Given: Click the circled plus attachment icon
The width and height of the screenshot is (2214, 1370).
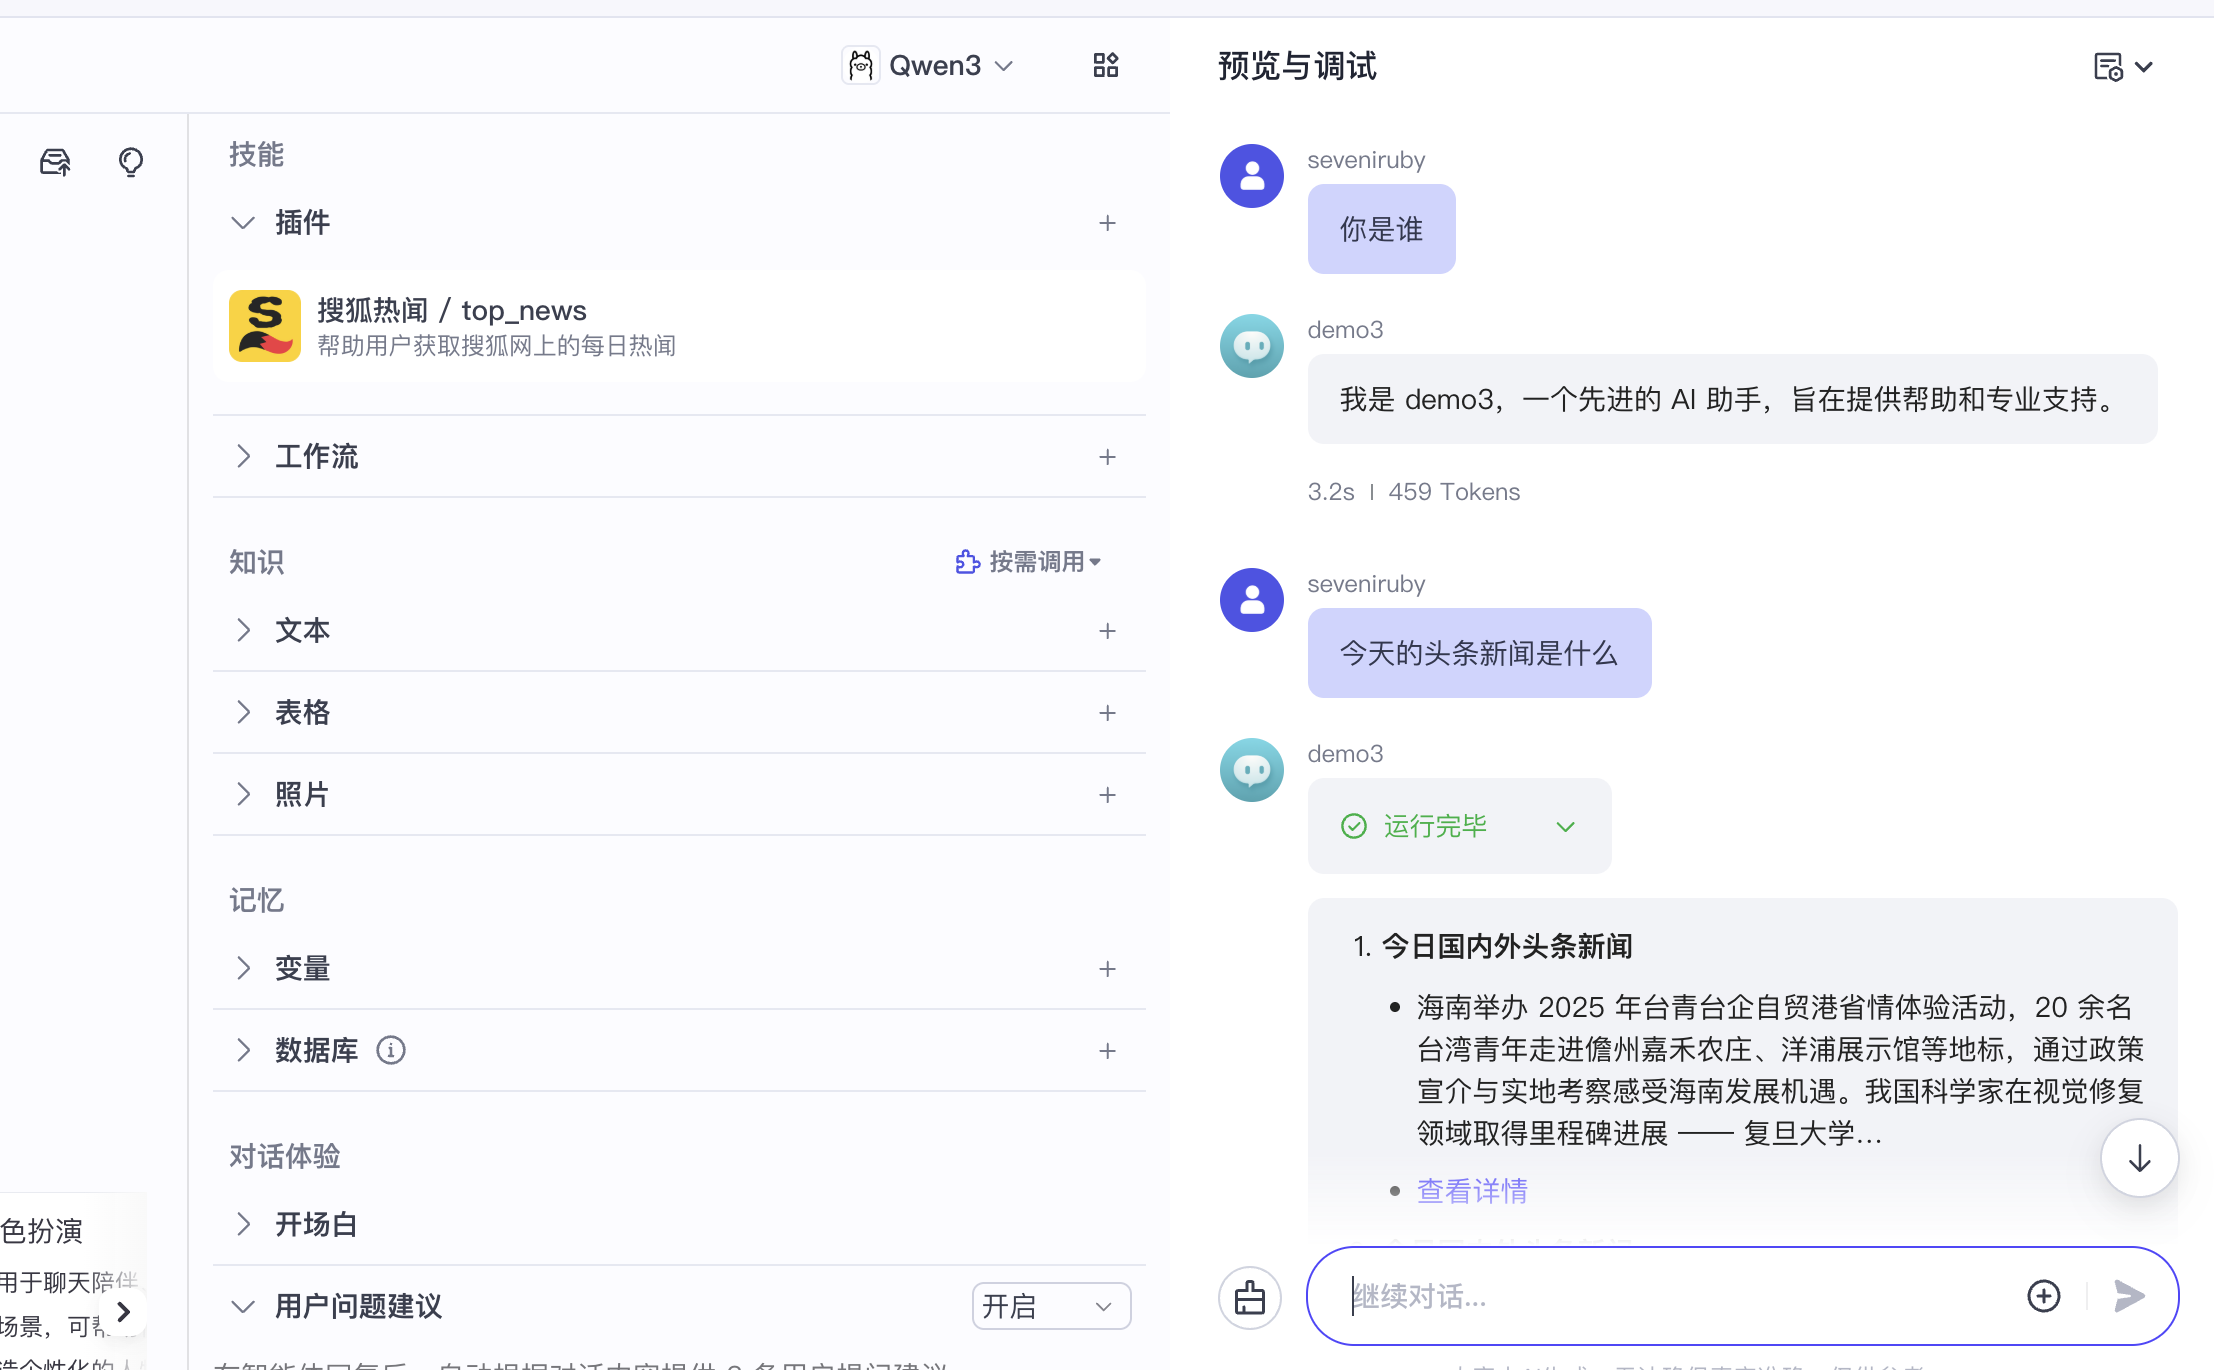Looking at the screenshot, I should click(2043, 1296).
